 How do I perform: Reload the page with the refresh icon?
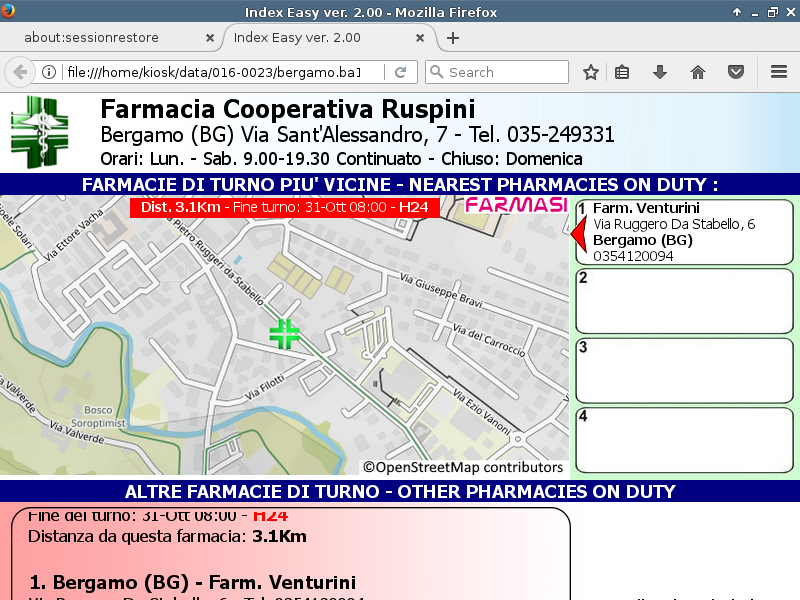pyautogui.click(x=400, y=72)
